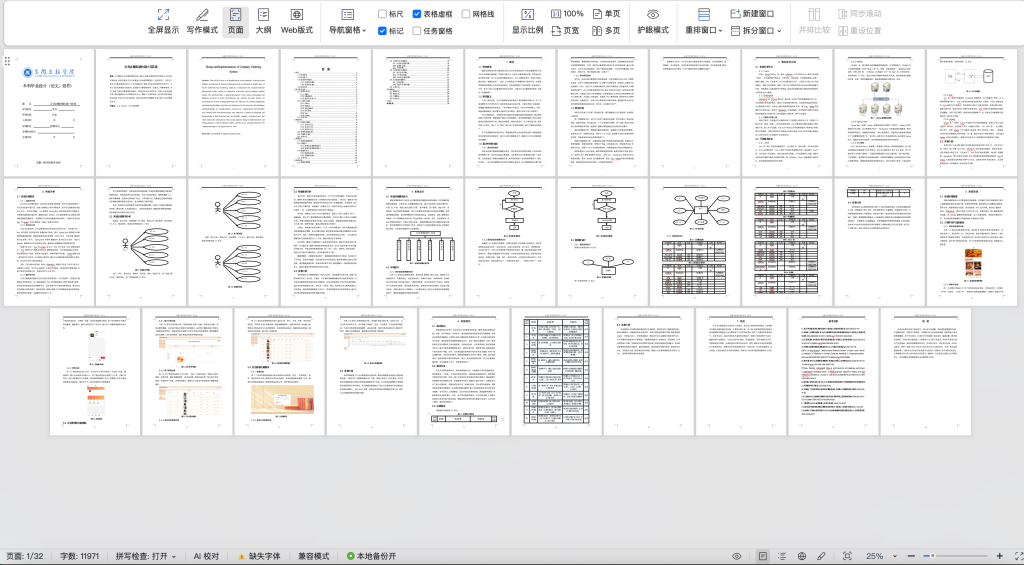Click status bar writing mode pen icon
This screenshot has height=565, width=1024.
pos(822,557)
